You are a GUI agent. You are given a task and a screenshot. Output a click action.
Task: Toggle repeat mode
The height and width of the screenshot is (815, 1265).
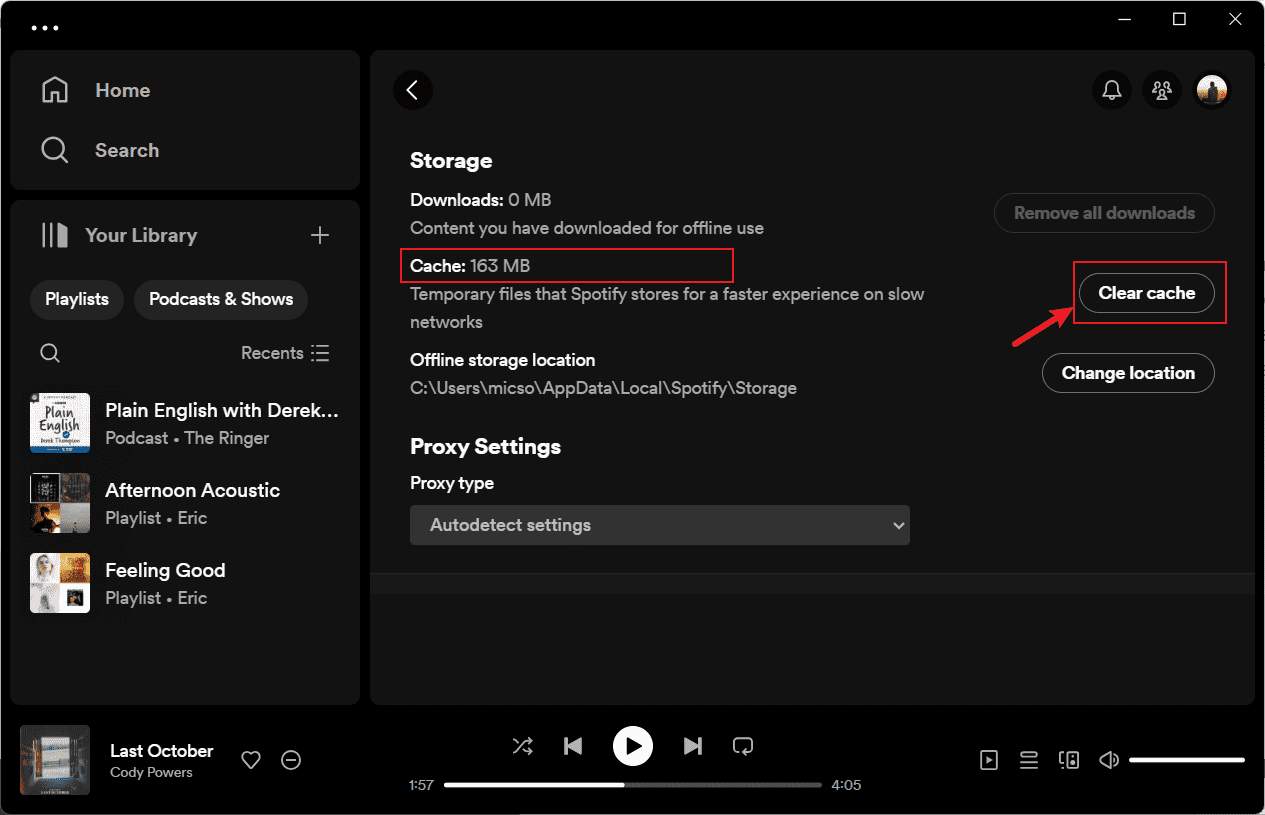pos(742,746)
